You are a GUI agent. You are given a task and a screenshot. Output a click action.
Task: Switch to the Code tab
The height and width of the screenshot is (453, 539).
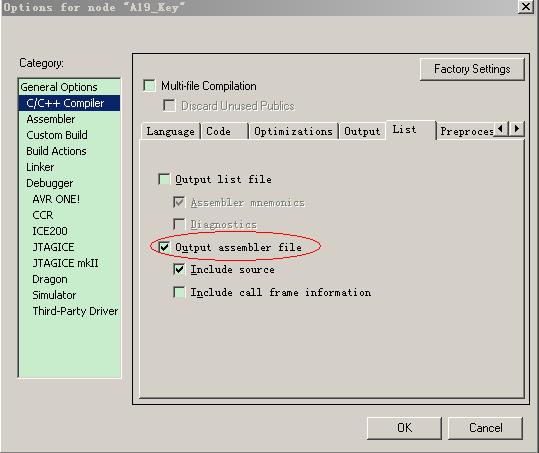pos(225,131)
